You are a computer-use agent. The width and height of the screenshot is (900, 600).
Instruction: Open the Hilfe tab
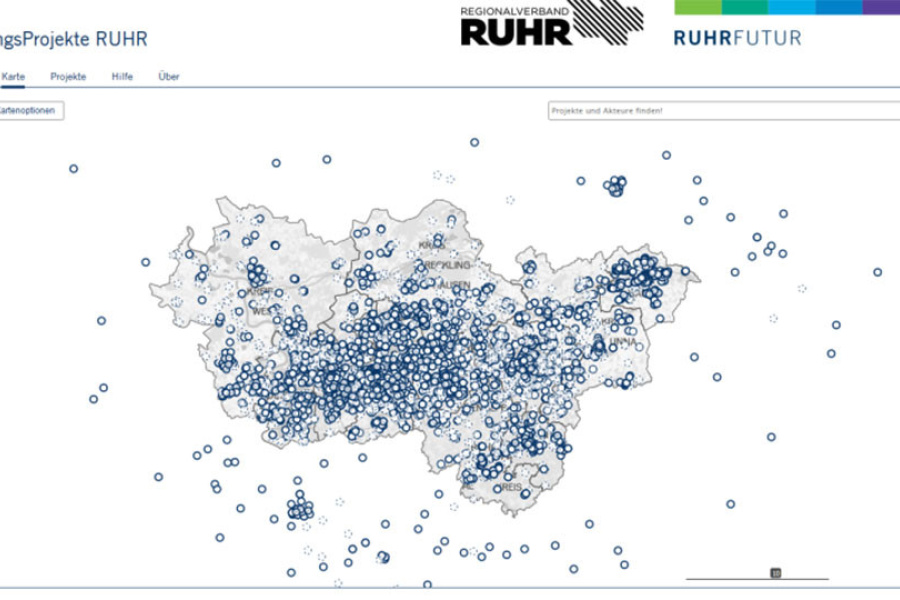122,77
